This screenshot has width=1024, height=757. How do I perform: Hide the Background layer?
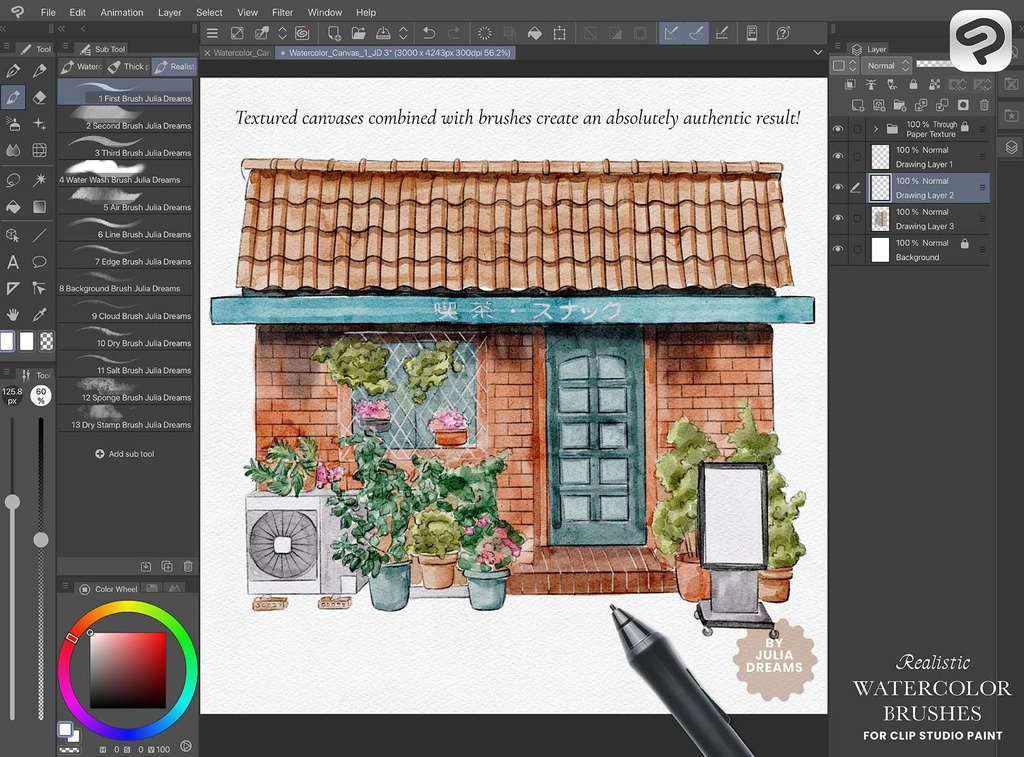839,248
